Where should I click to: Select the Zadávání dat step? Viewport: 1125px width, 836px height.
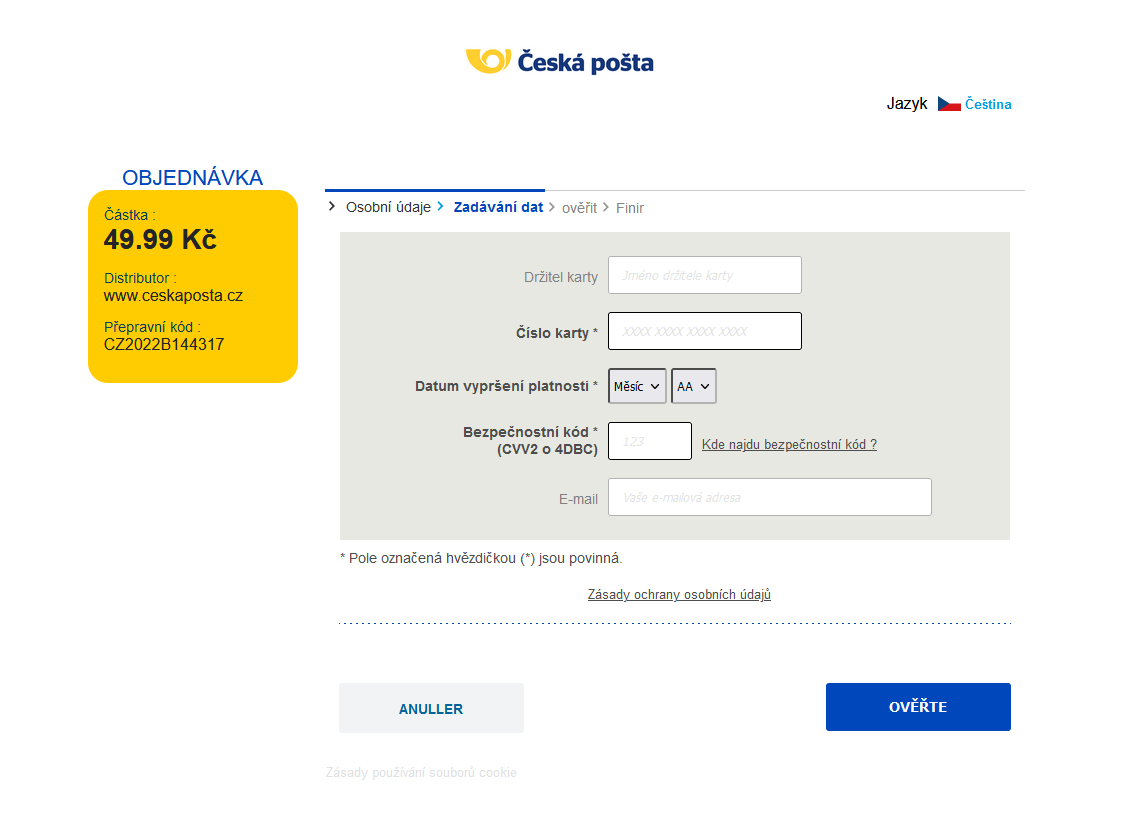498,207
